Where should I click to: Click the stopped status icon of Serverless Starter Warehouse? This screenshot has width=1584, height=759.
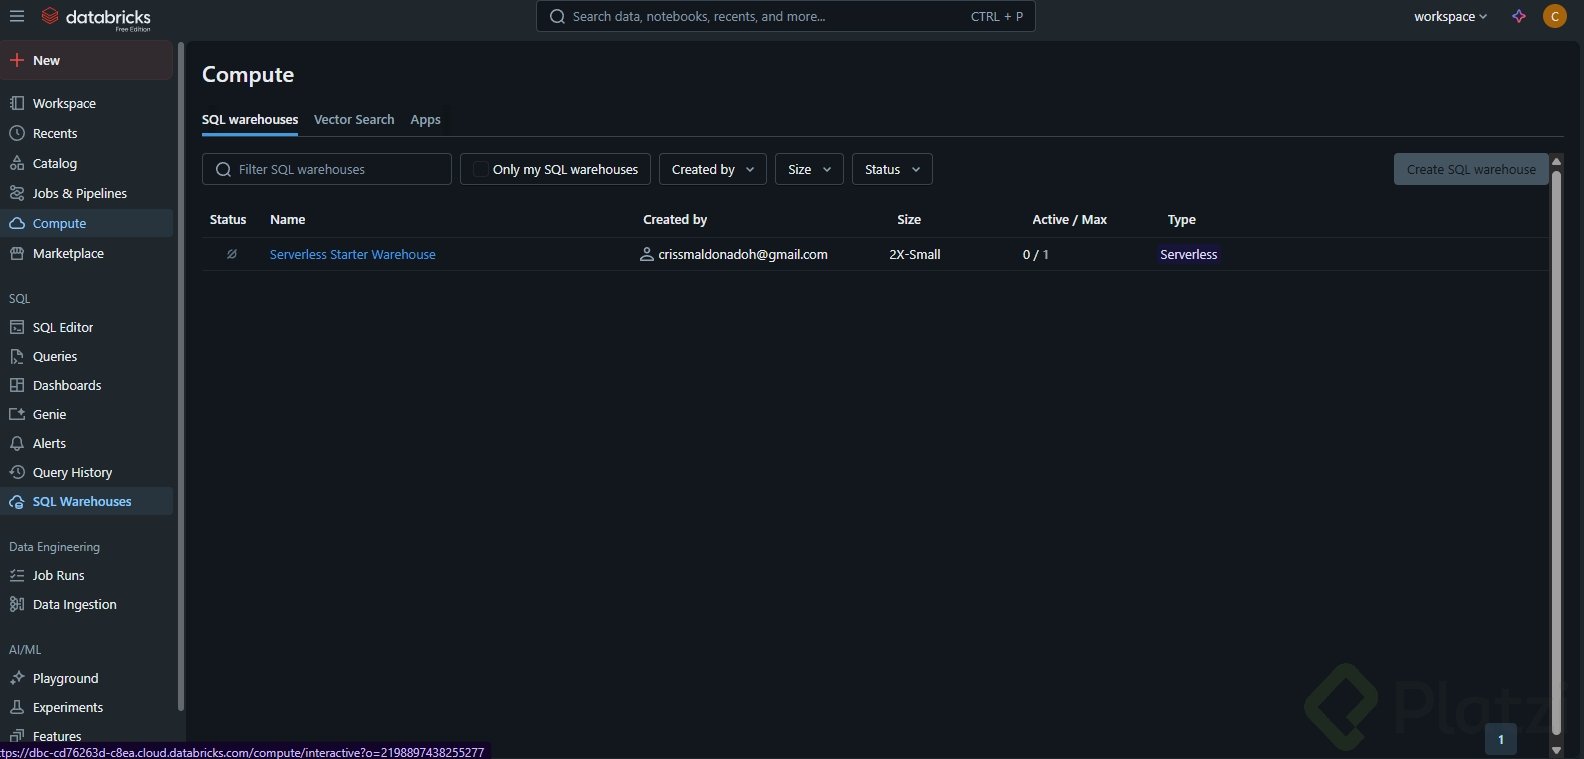(231, 255)
